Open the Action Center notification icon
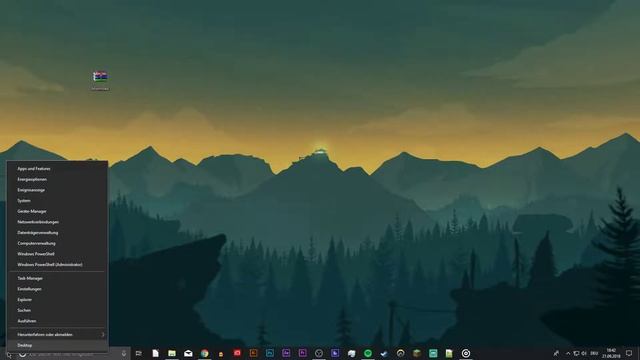This screenshot has width=640, height=360. click(x=629, y=353)
